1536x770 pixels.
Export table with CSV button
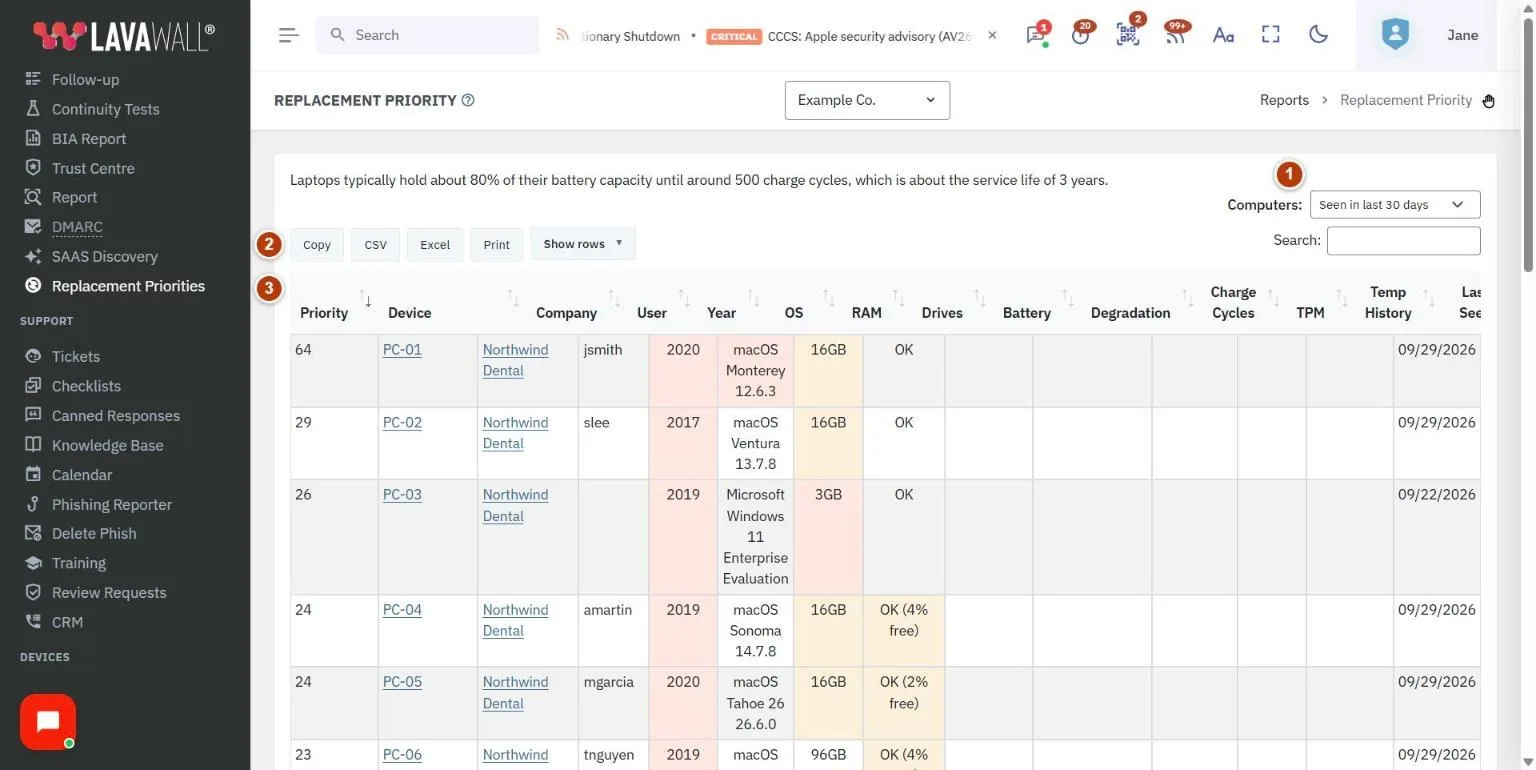tap(375, 245)
